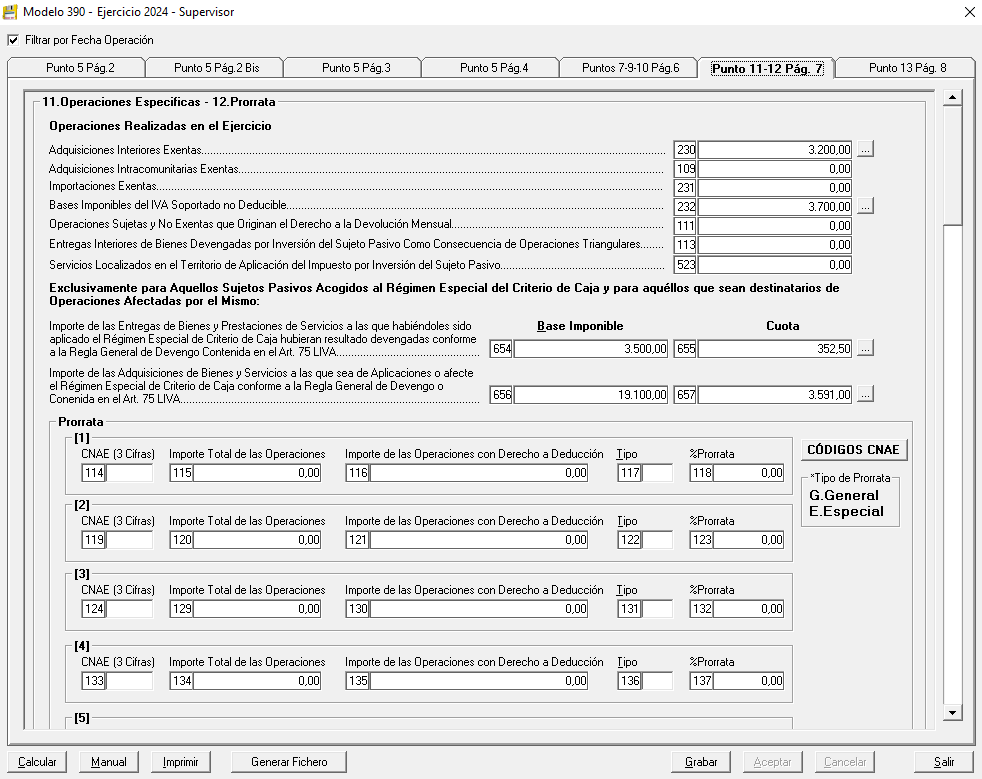
Task: Focus Derecho a Deducción field 116
Action: click(x=478, y=473)
